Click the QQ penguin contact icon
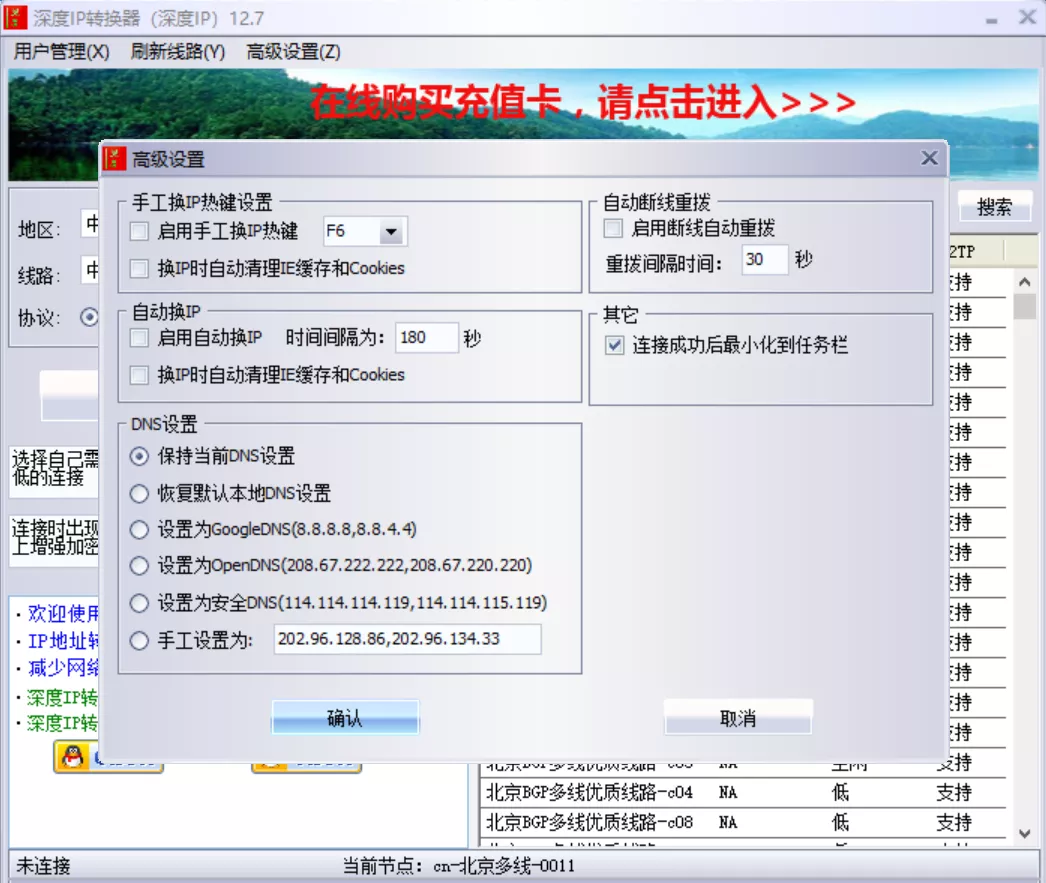The width and height of the screenshot is (1046, 883). pos(72,758)
